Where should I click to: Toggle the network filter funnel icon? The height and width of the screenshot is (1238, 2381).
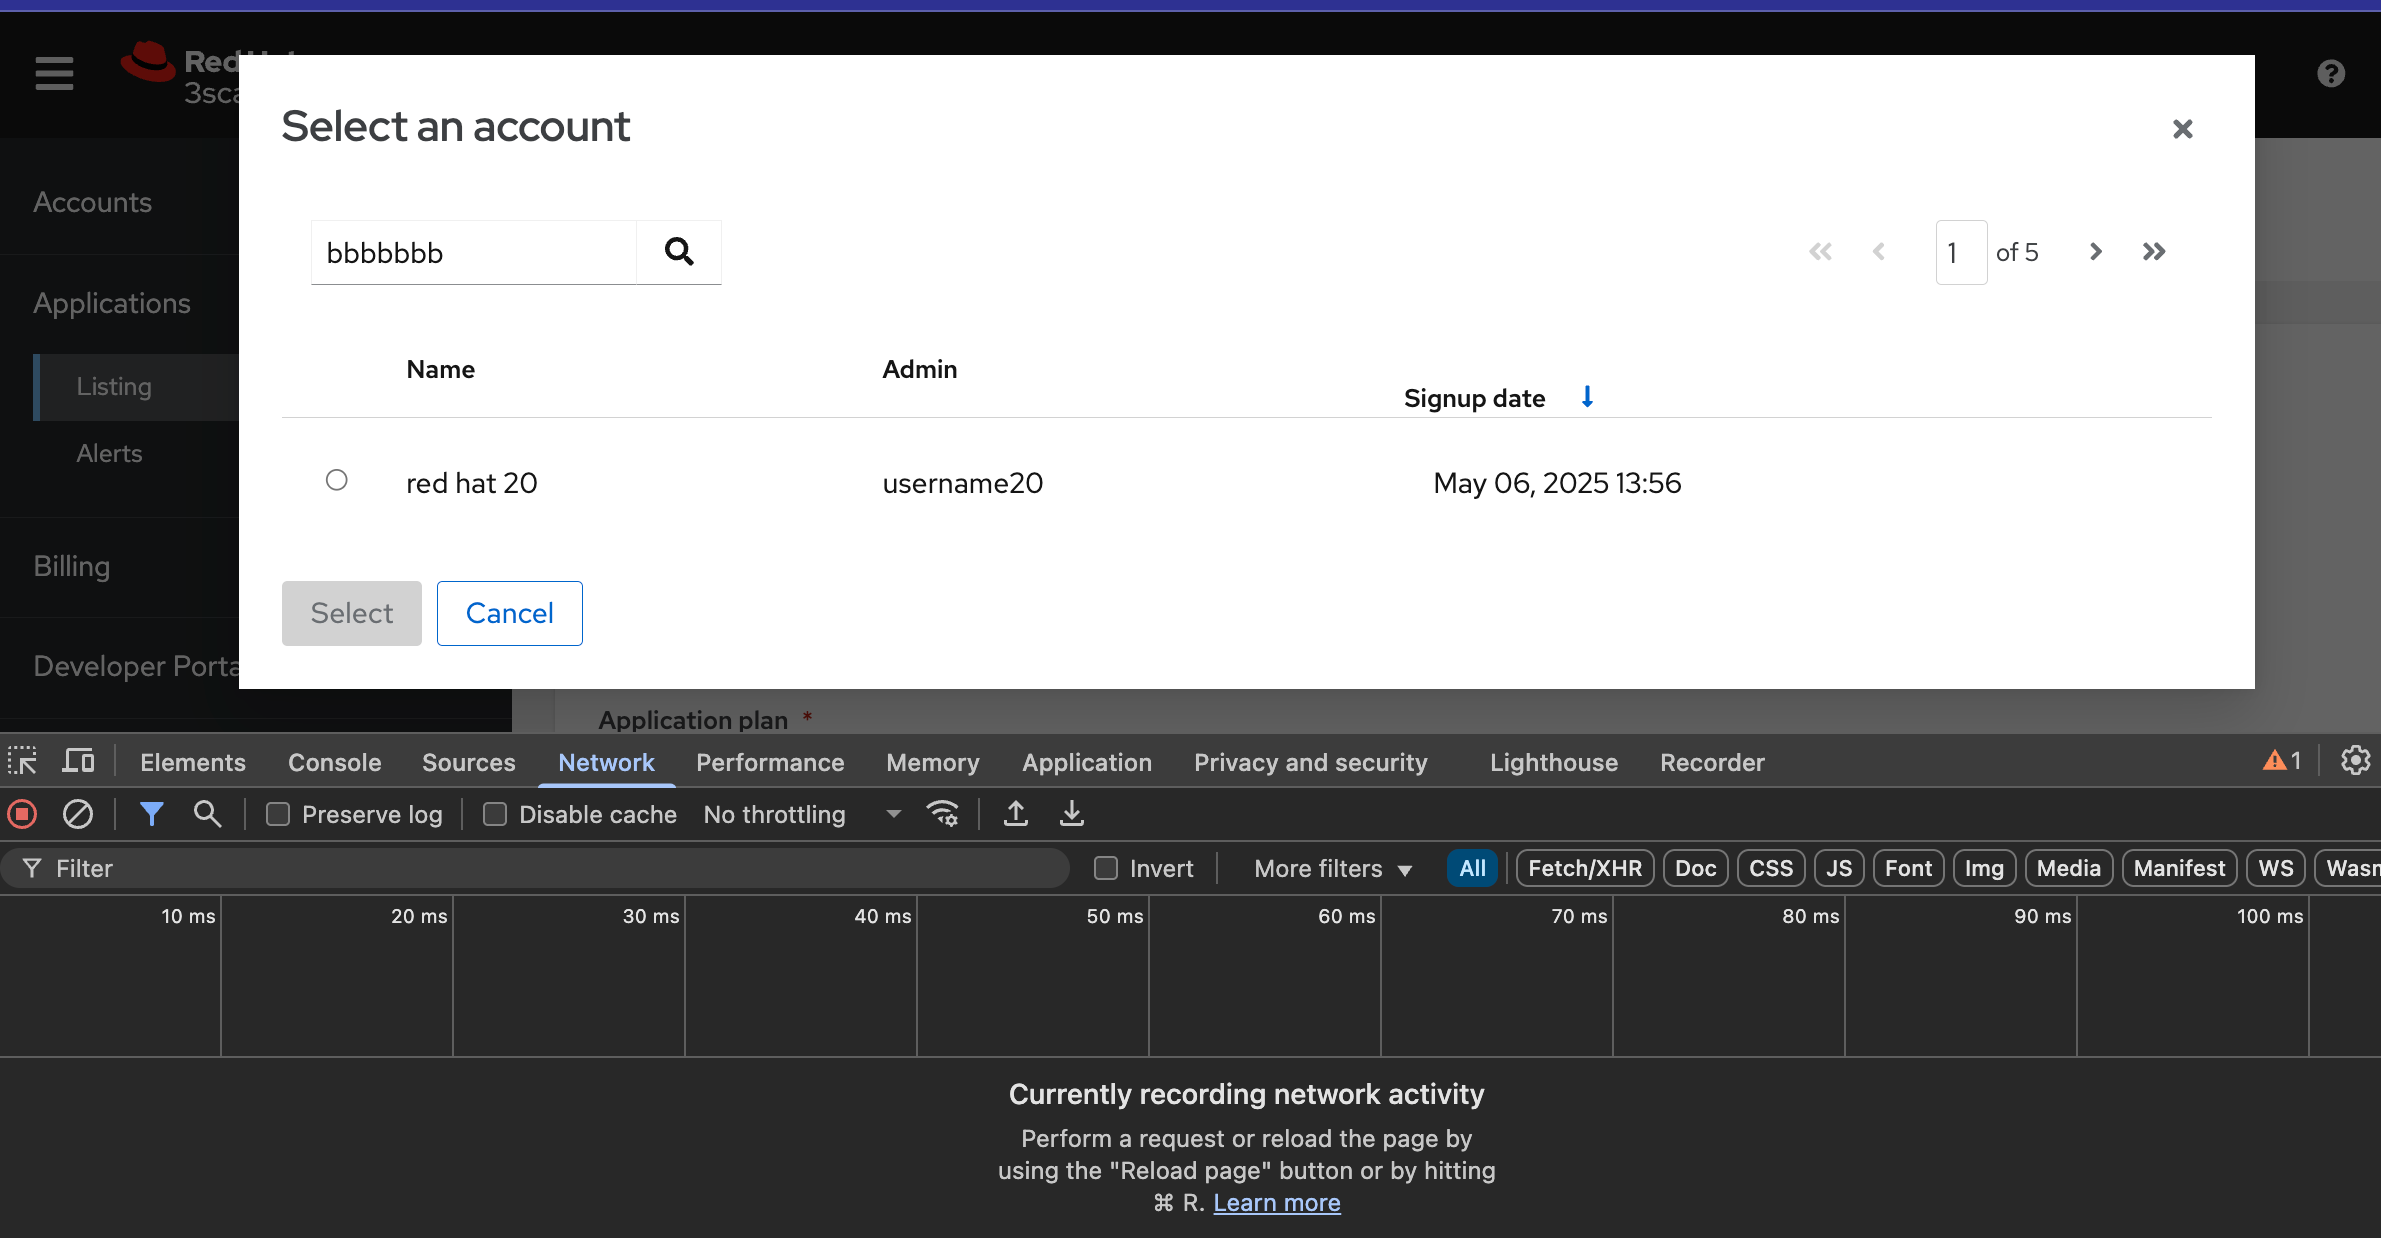pyautogui.click(x=151, y=814)
